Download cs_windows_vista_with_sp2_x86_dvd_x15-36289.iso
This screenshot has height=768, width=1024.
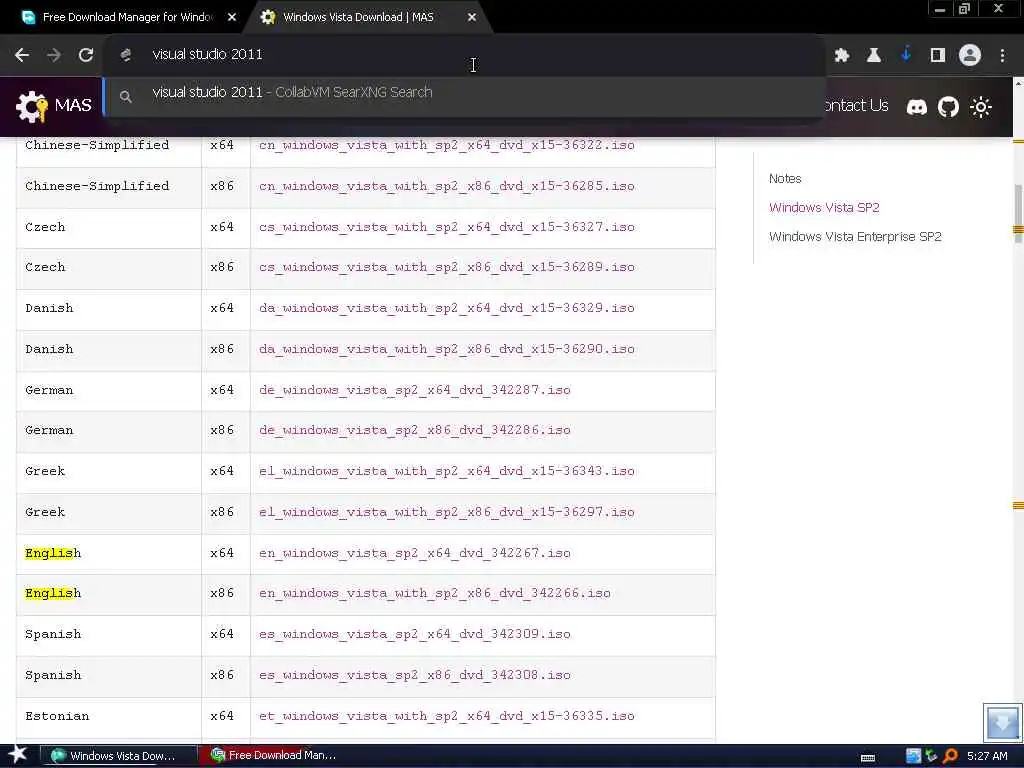[x=447, y=267]
